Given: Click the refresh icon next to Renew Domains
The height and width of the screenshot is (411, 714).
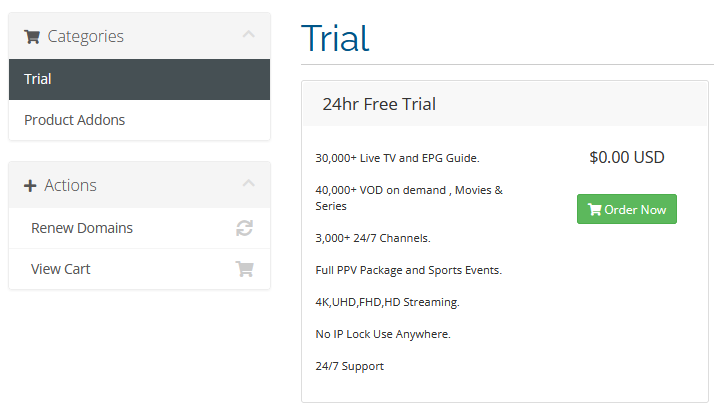Looking at the screenshot, I should [244, 228].
